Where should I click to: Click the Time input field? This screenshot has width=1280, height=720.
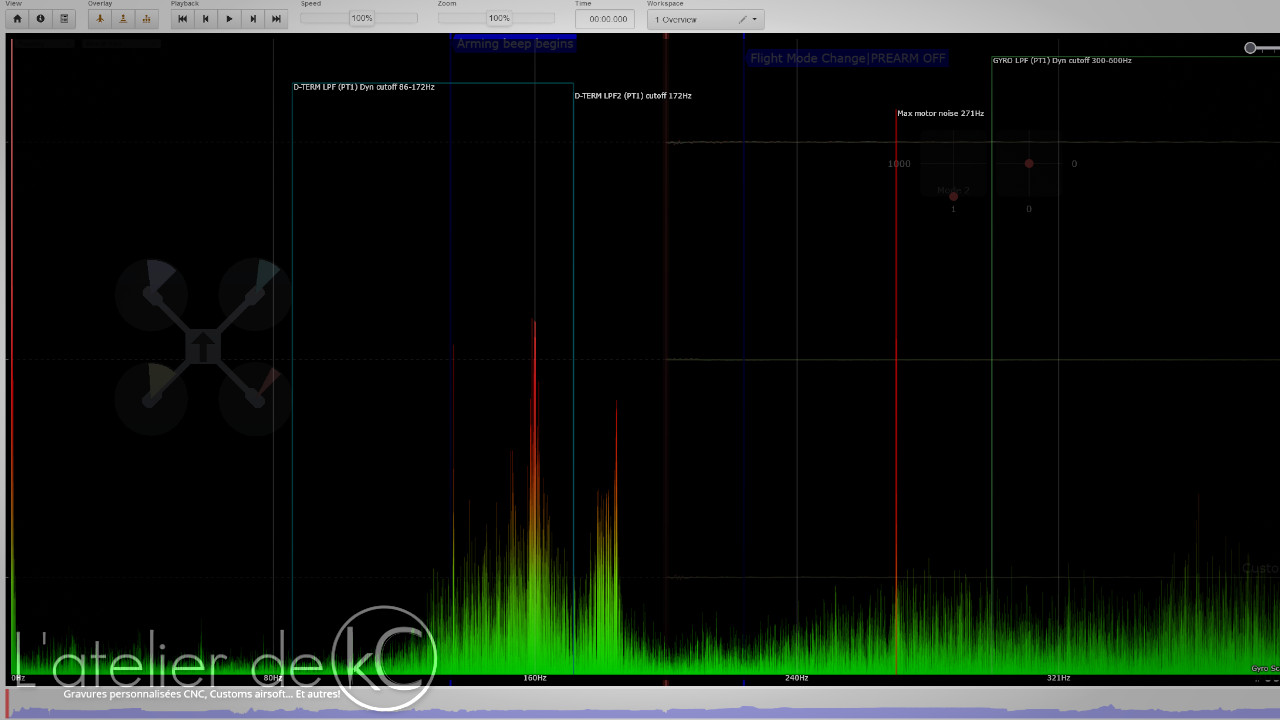coord(605,19)
